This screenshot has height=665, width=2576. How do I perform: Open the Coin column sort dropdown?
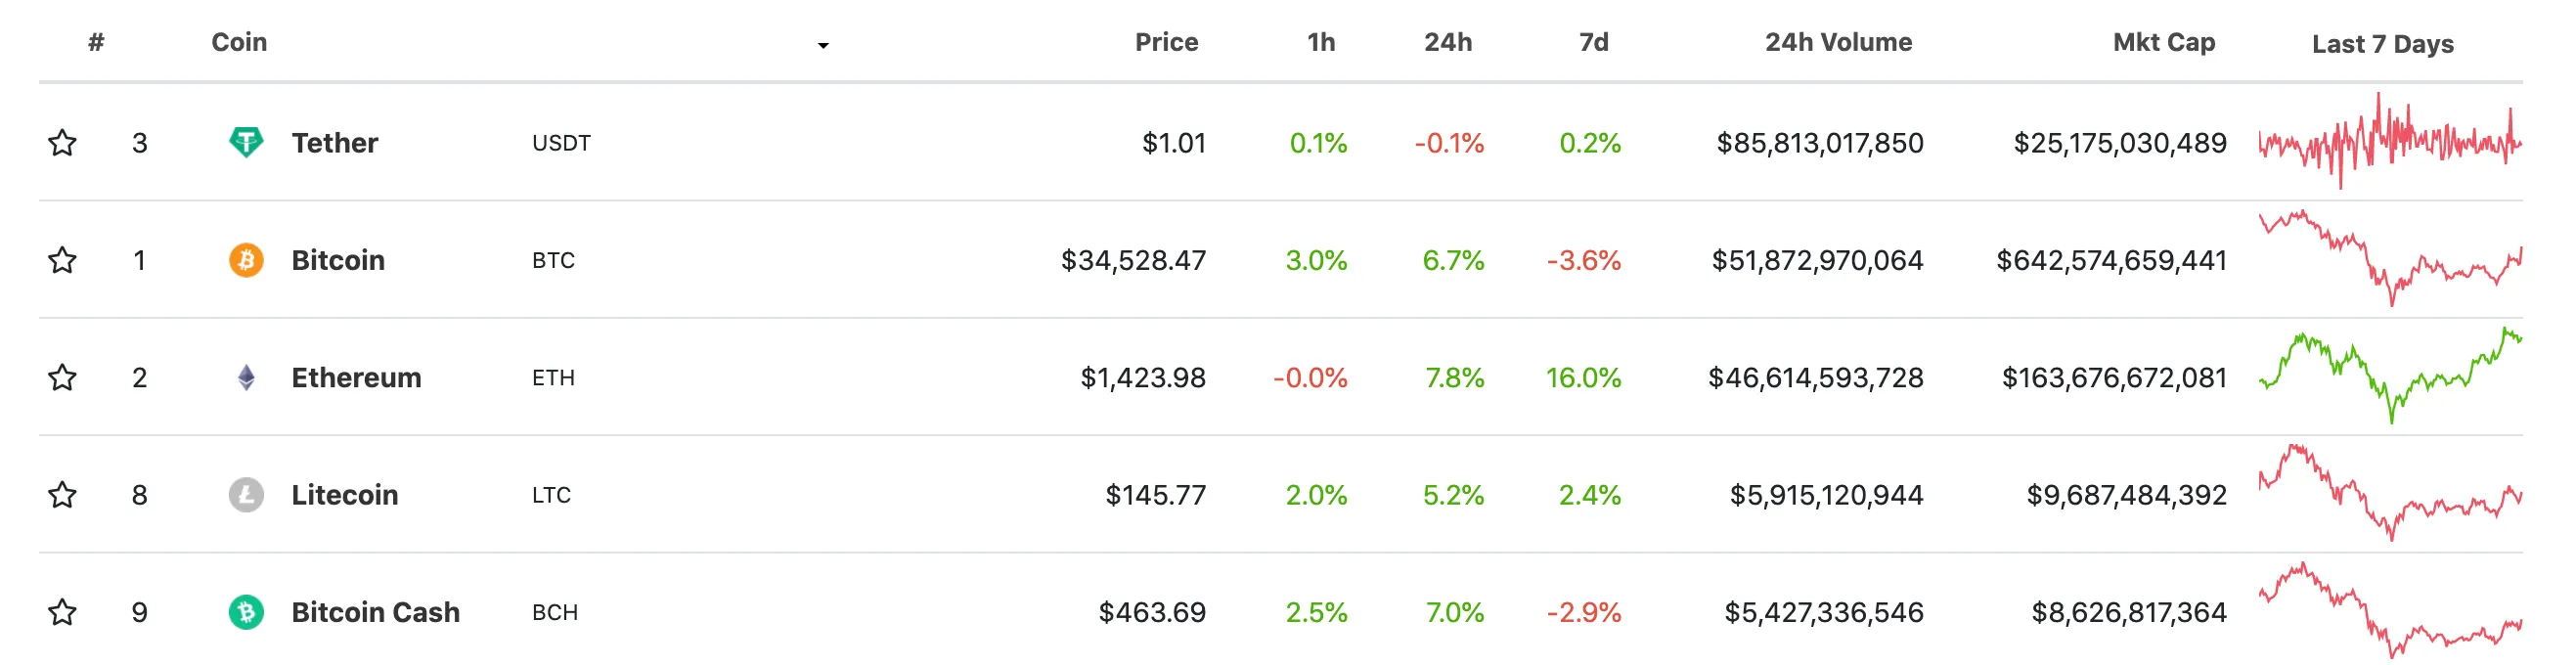coord(822,44)
